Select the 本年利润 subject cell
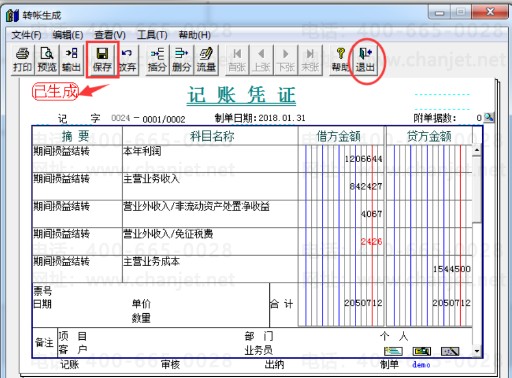Screen dimensions: 512x378 point(210,159)
